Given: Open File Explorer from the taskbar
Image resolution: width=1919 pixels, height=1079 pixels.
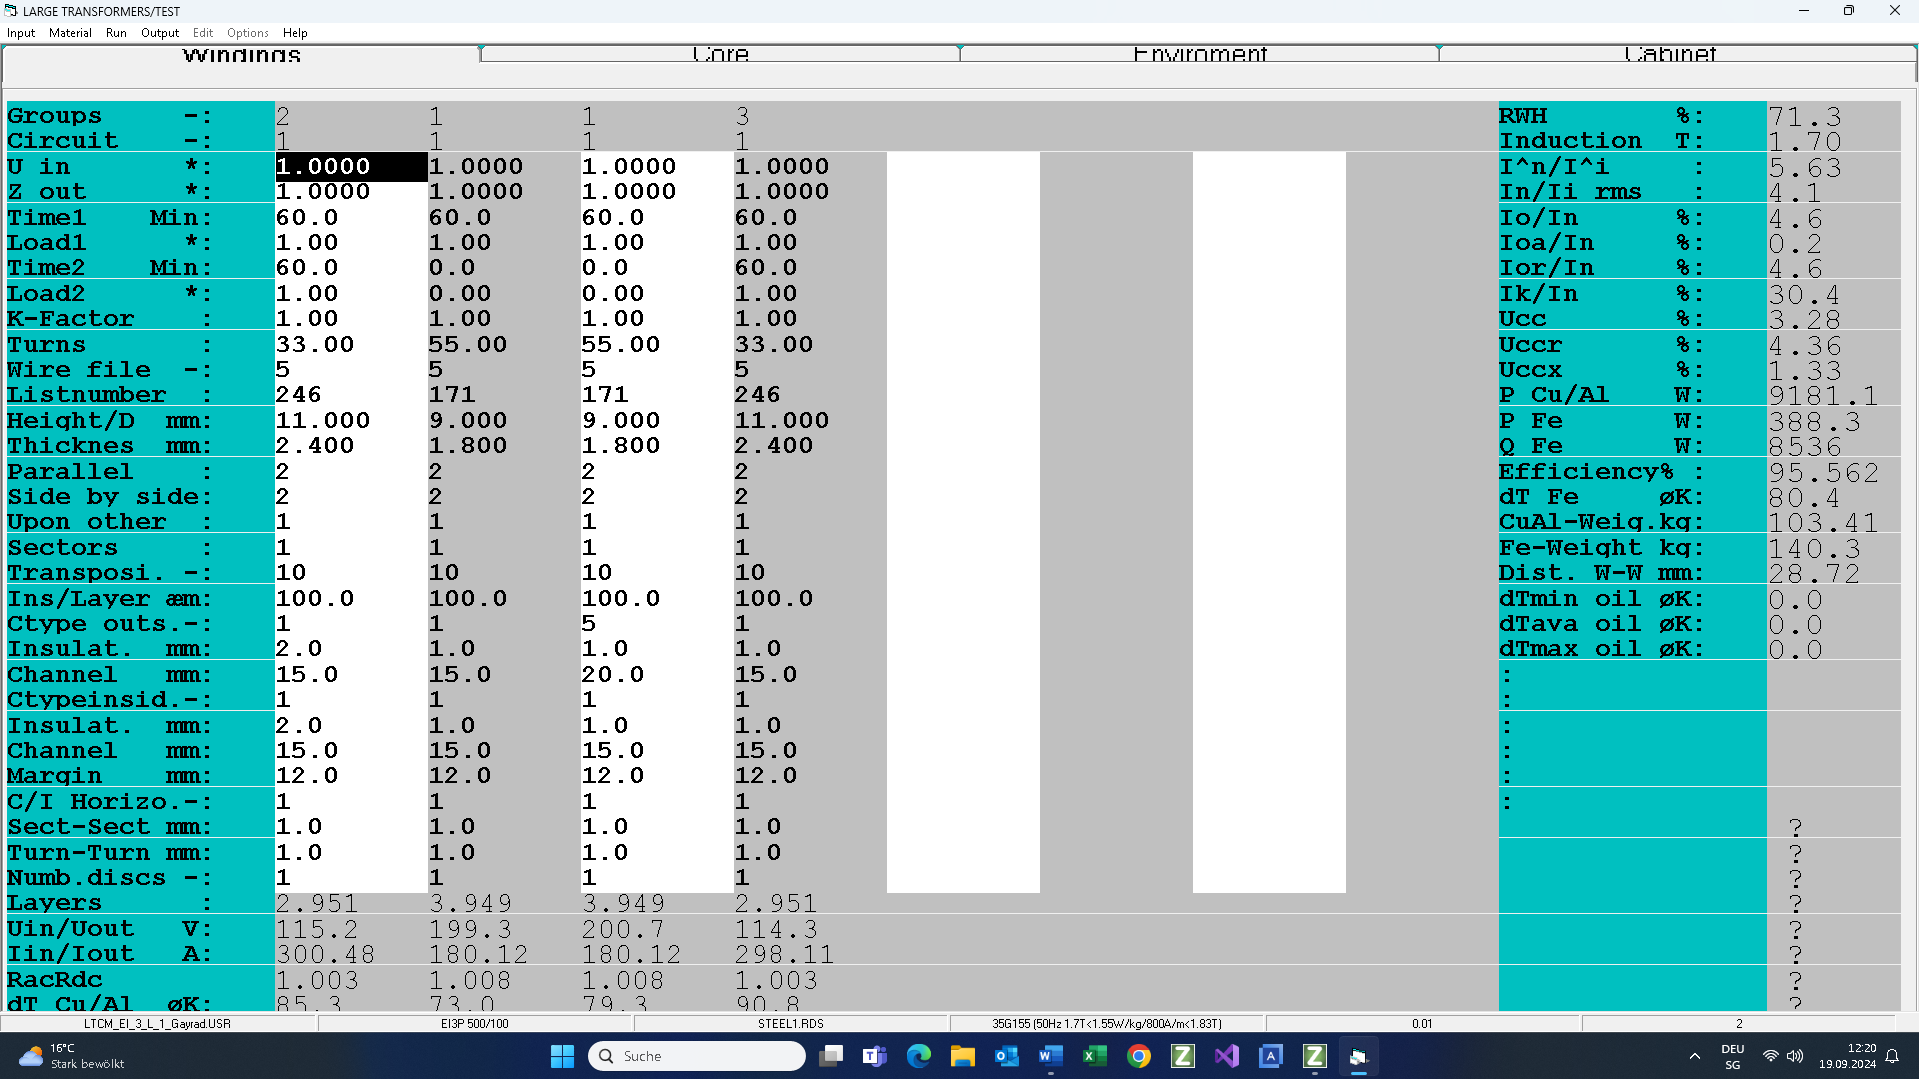Looking at the screenshot, I should tap(963, 1056).
